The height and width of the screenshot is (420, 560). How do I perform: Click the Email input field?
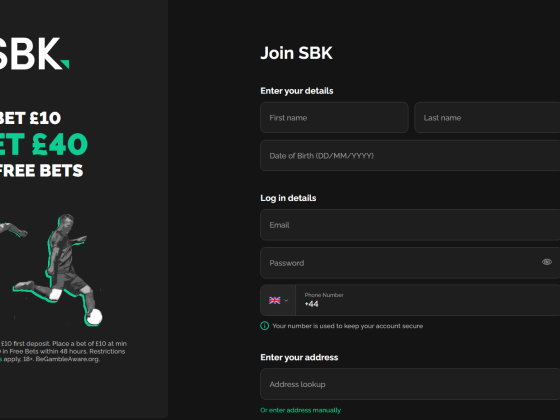click(410, 225)
